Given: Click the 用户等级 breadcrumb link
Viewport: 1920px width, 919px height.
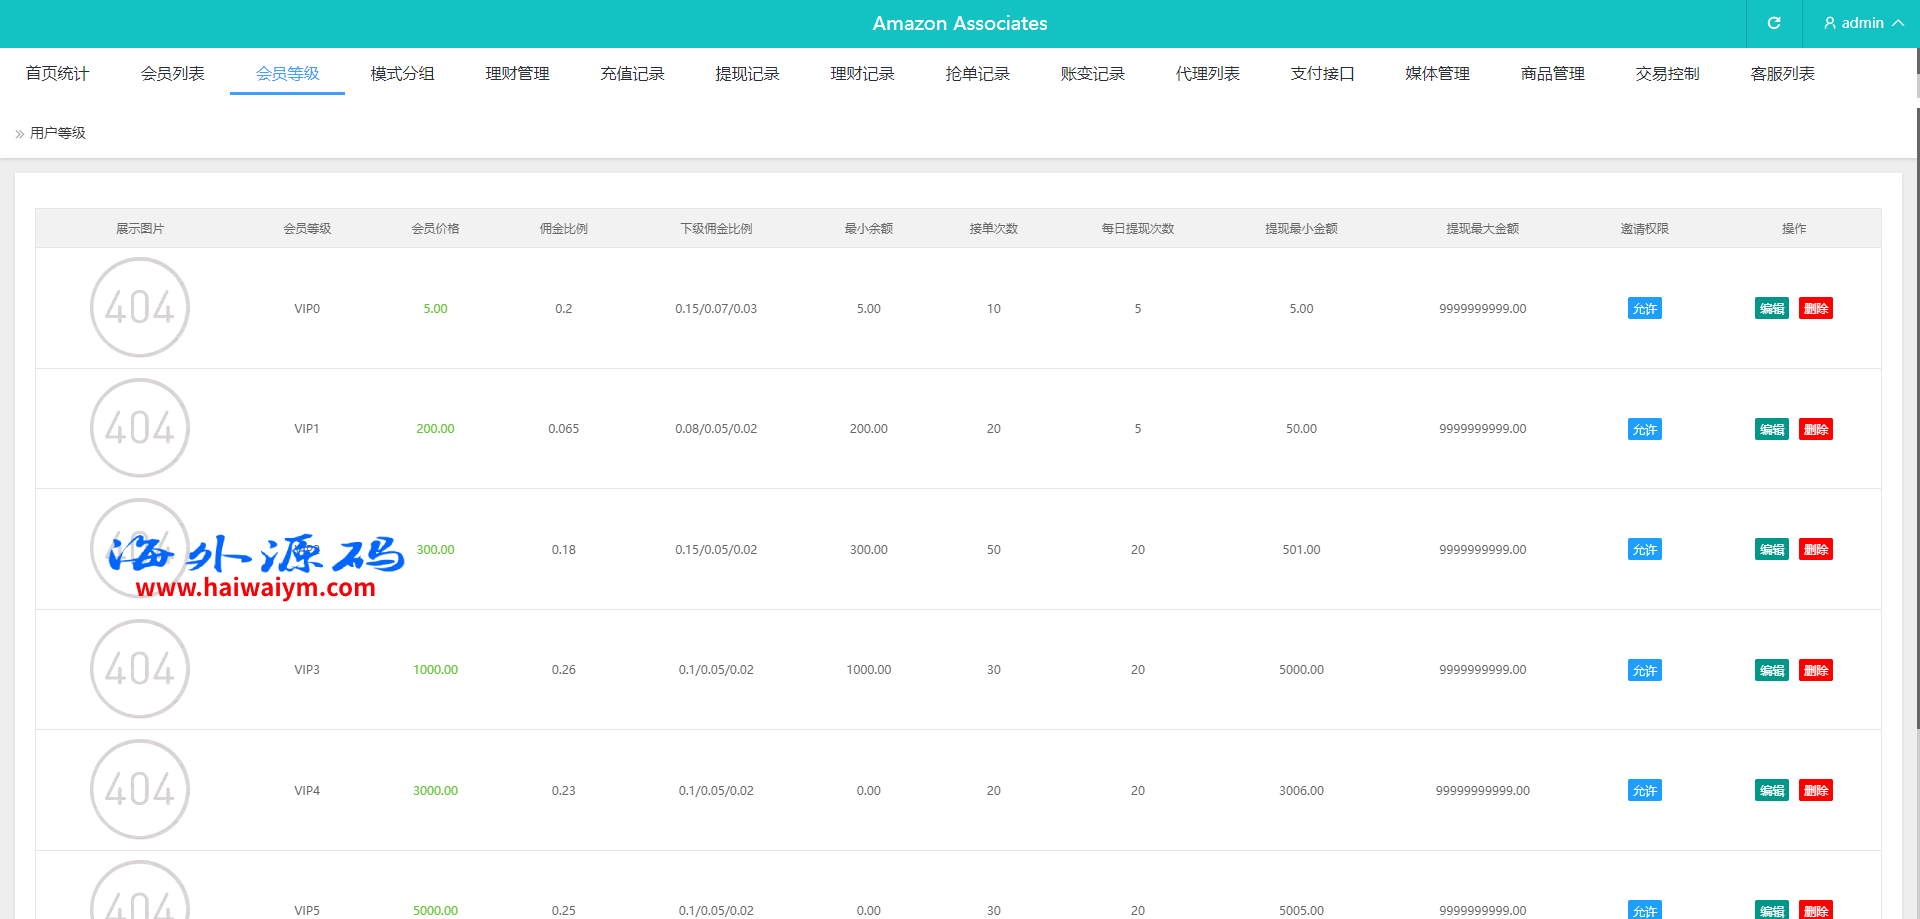Looking at the screenshot, I should [x=58, y=133].
